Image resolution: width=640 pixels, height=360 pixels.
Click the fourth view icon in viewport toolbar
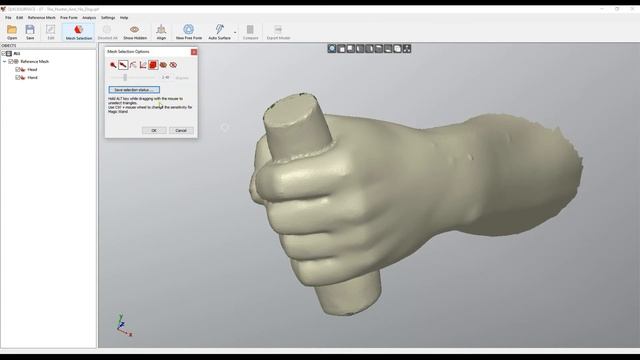point(360,49)
